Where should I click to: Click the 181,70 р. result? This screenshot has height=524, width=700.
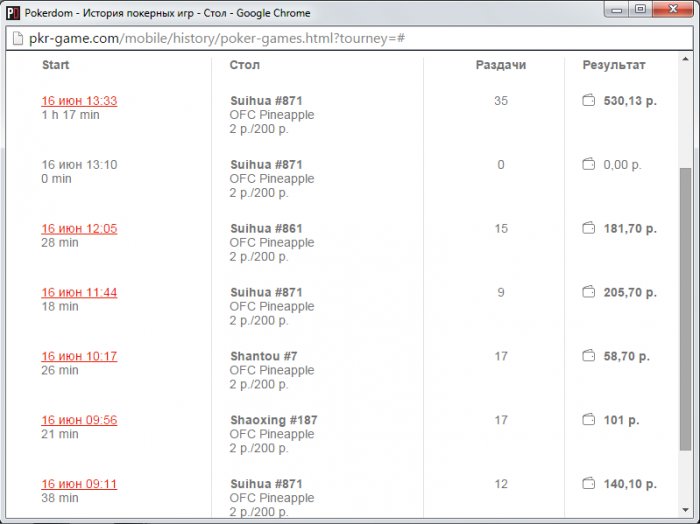click(x=630, y=229)
